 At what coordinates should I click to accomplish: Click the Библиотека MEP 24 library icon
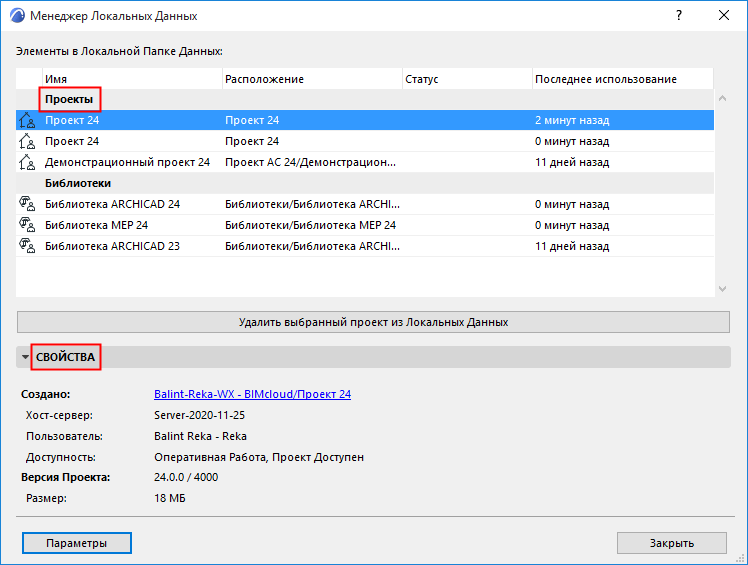click(27, 225)
